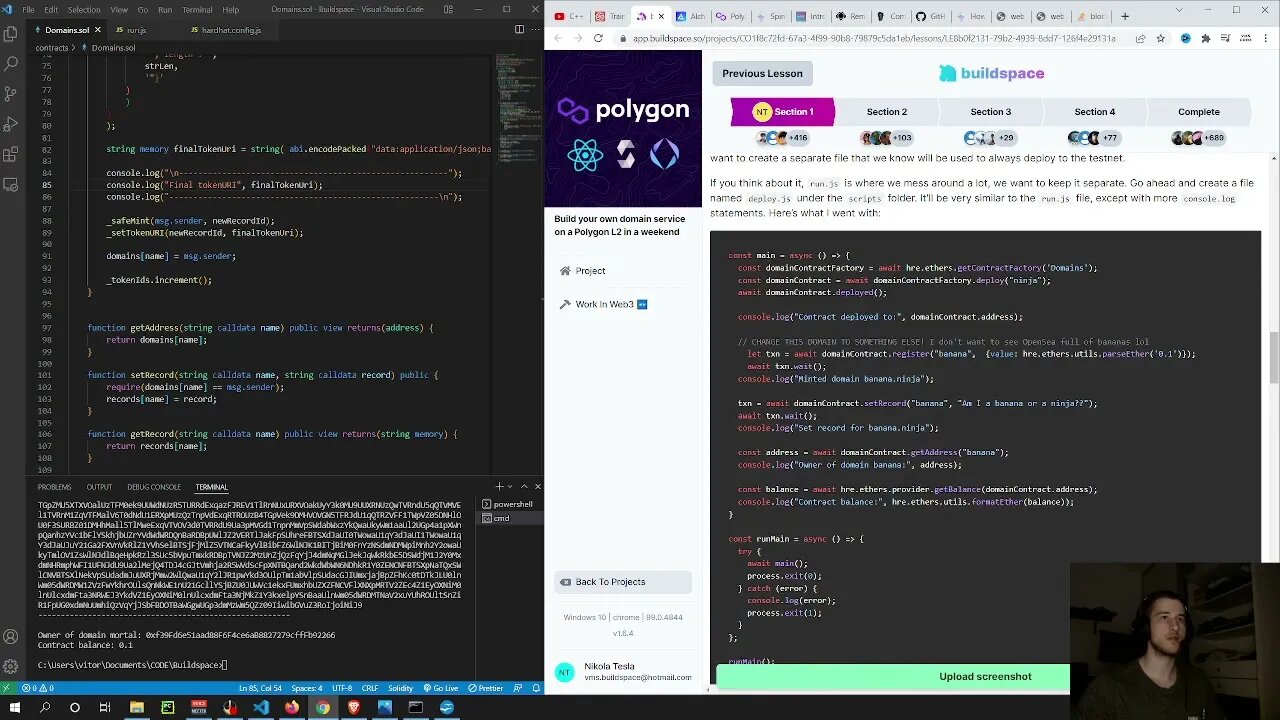Change language mode via Solidity status item
The height and width of the screenshot is (720, 1280).
[400, 688]
